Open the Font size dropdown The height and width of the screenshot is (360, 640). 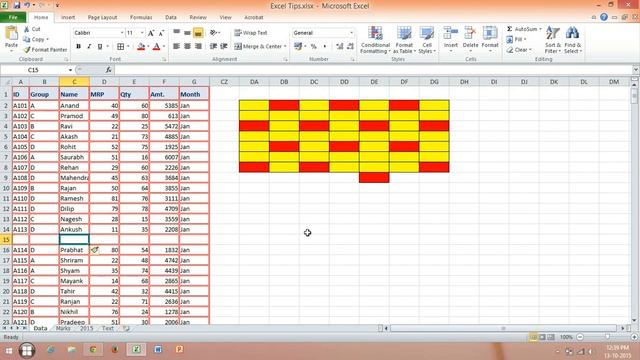142,33
